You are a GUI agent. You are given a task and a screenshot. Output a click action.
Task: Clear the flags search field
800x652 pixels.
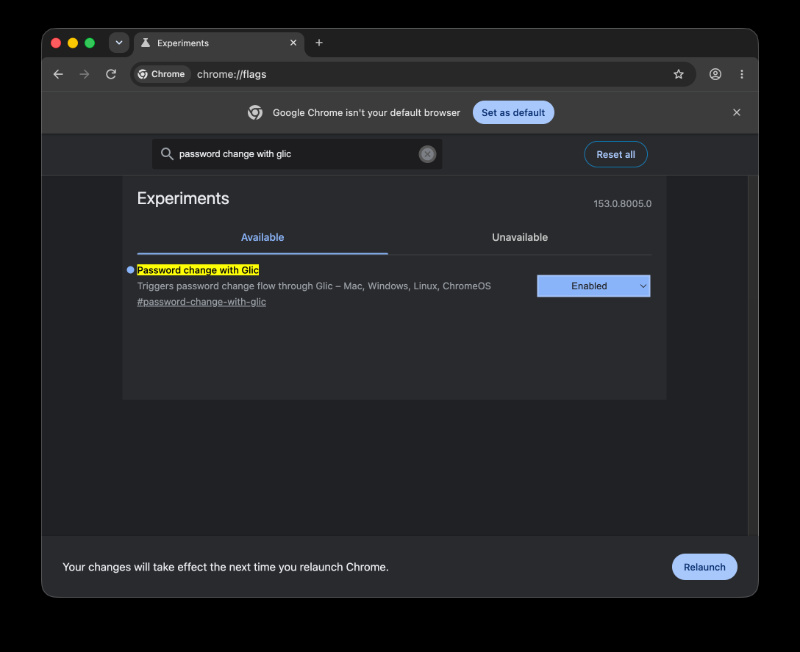(427, 154)
